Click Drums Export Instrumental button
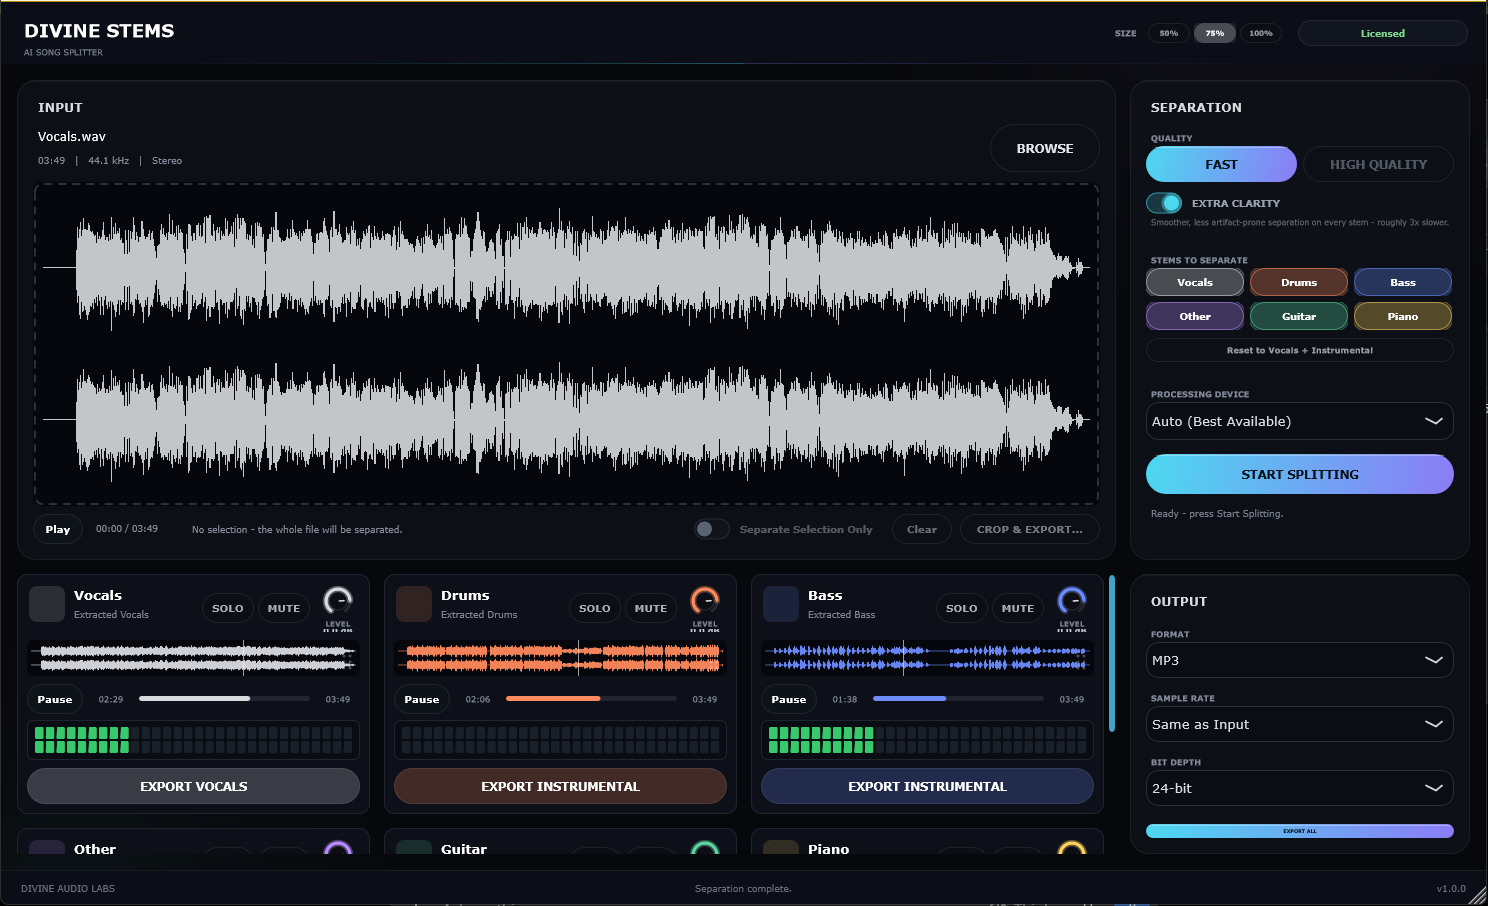1488x906 pixels. click(561, 786)
